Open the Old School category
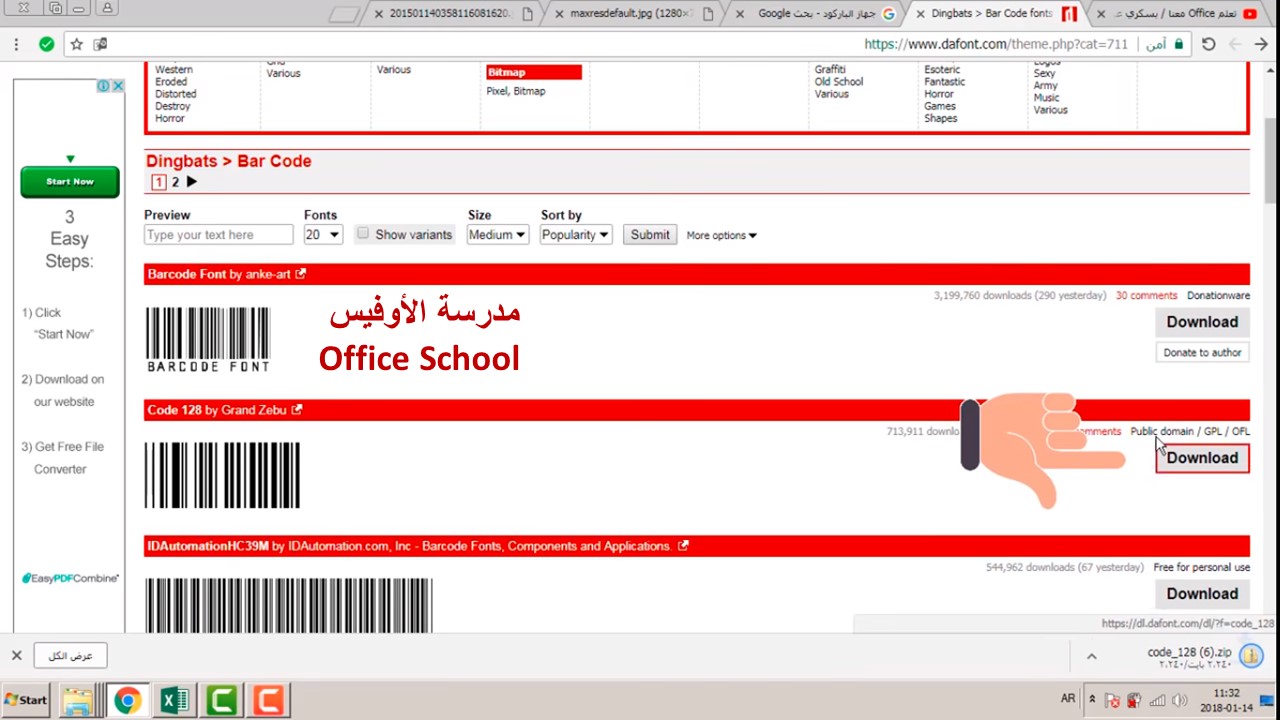Image resolution: width=1280 pixels, height=720 pixels. [838, 82]
